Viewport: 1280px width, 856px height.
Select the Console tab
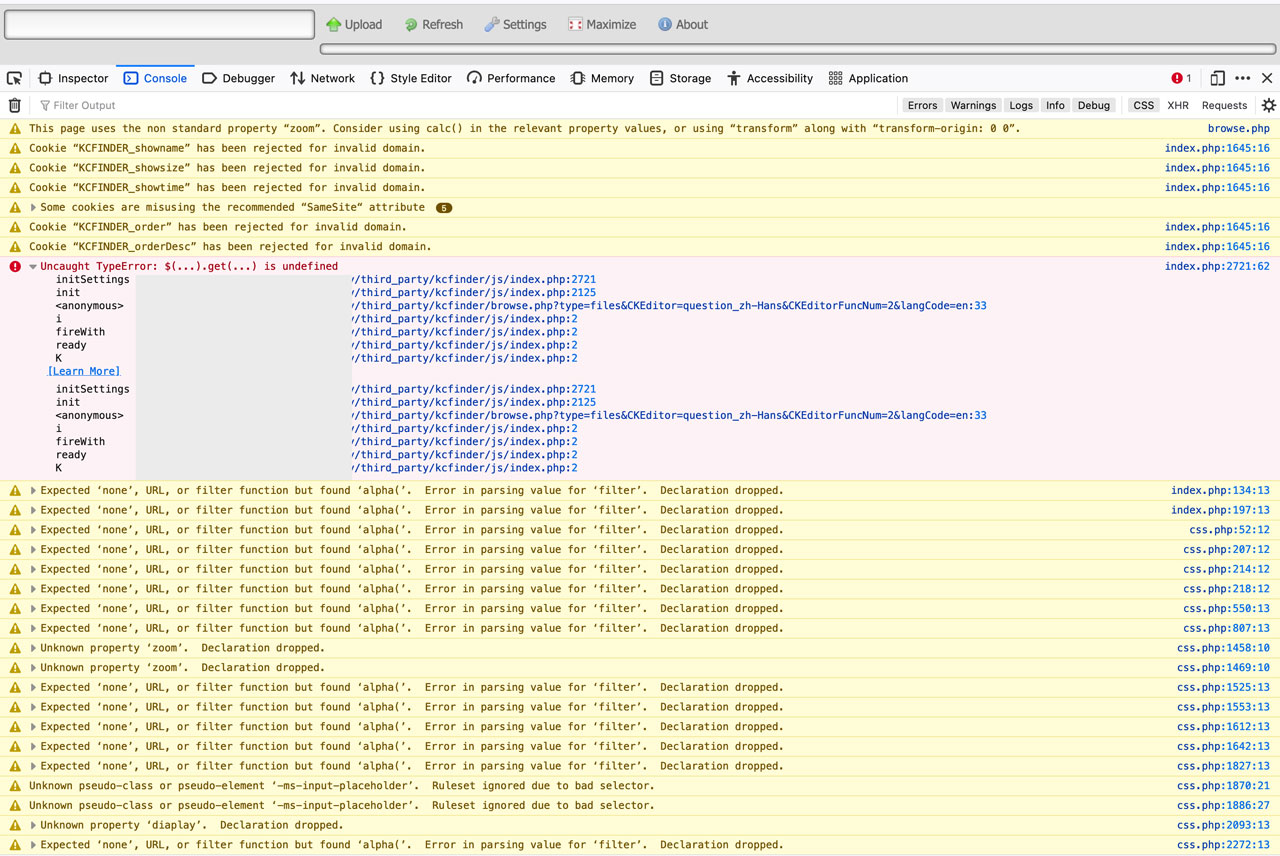155,78
